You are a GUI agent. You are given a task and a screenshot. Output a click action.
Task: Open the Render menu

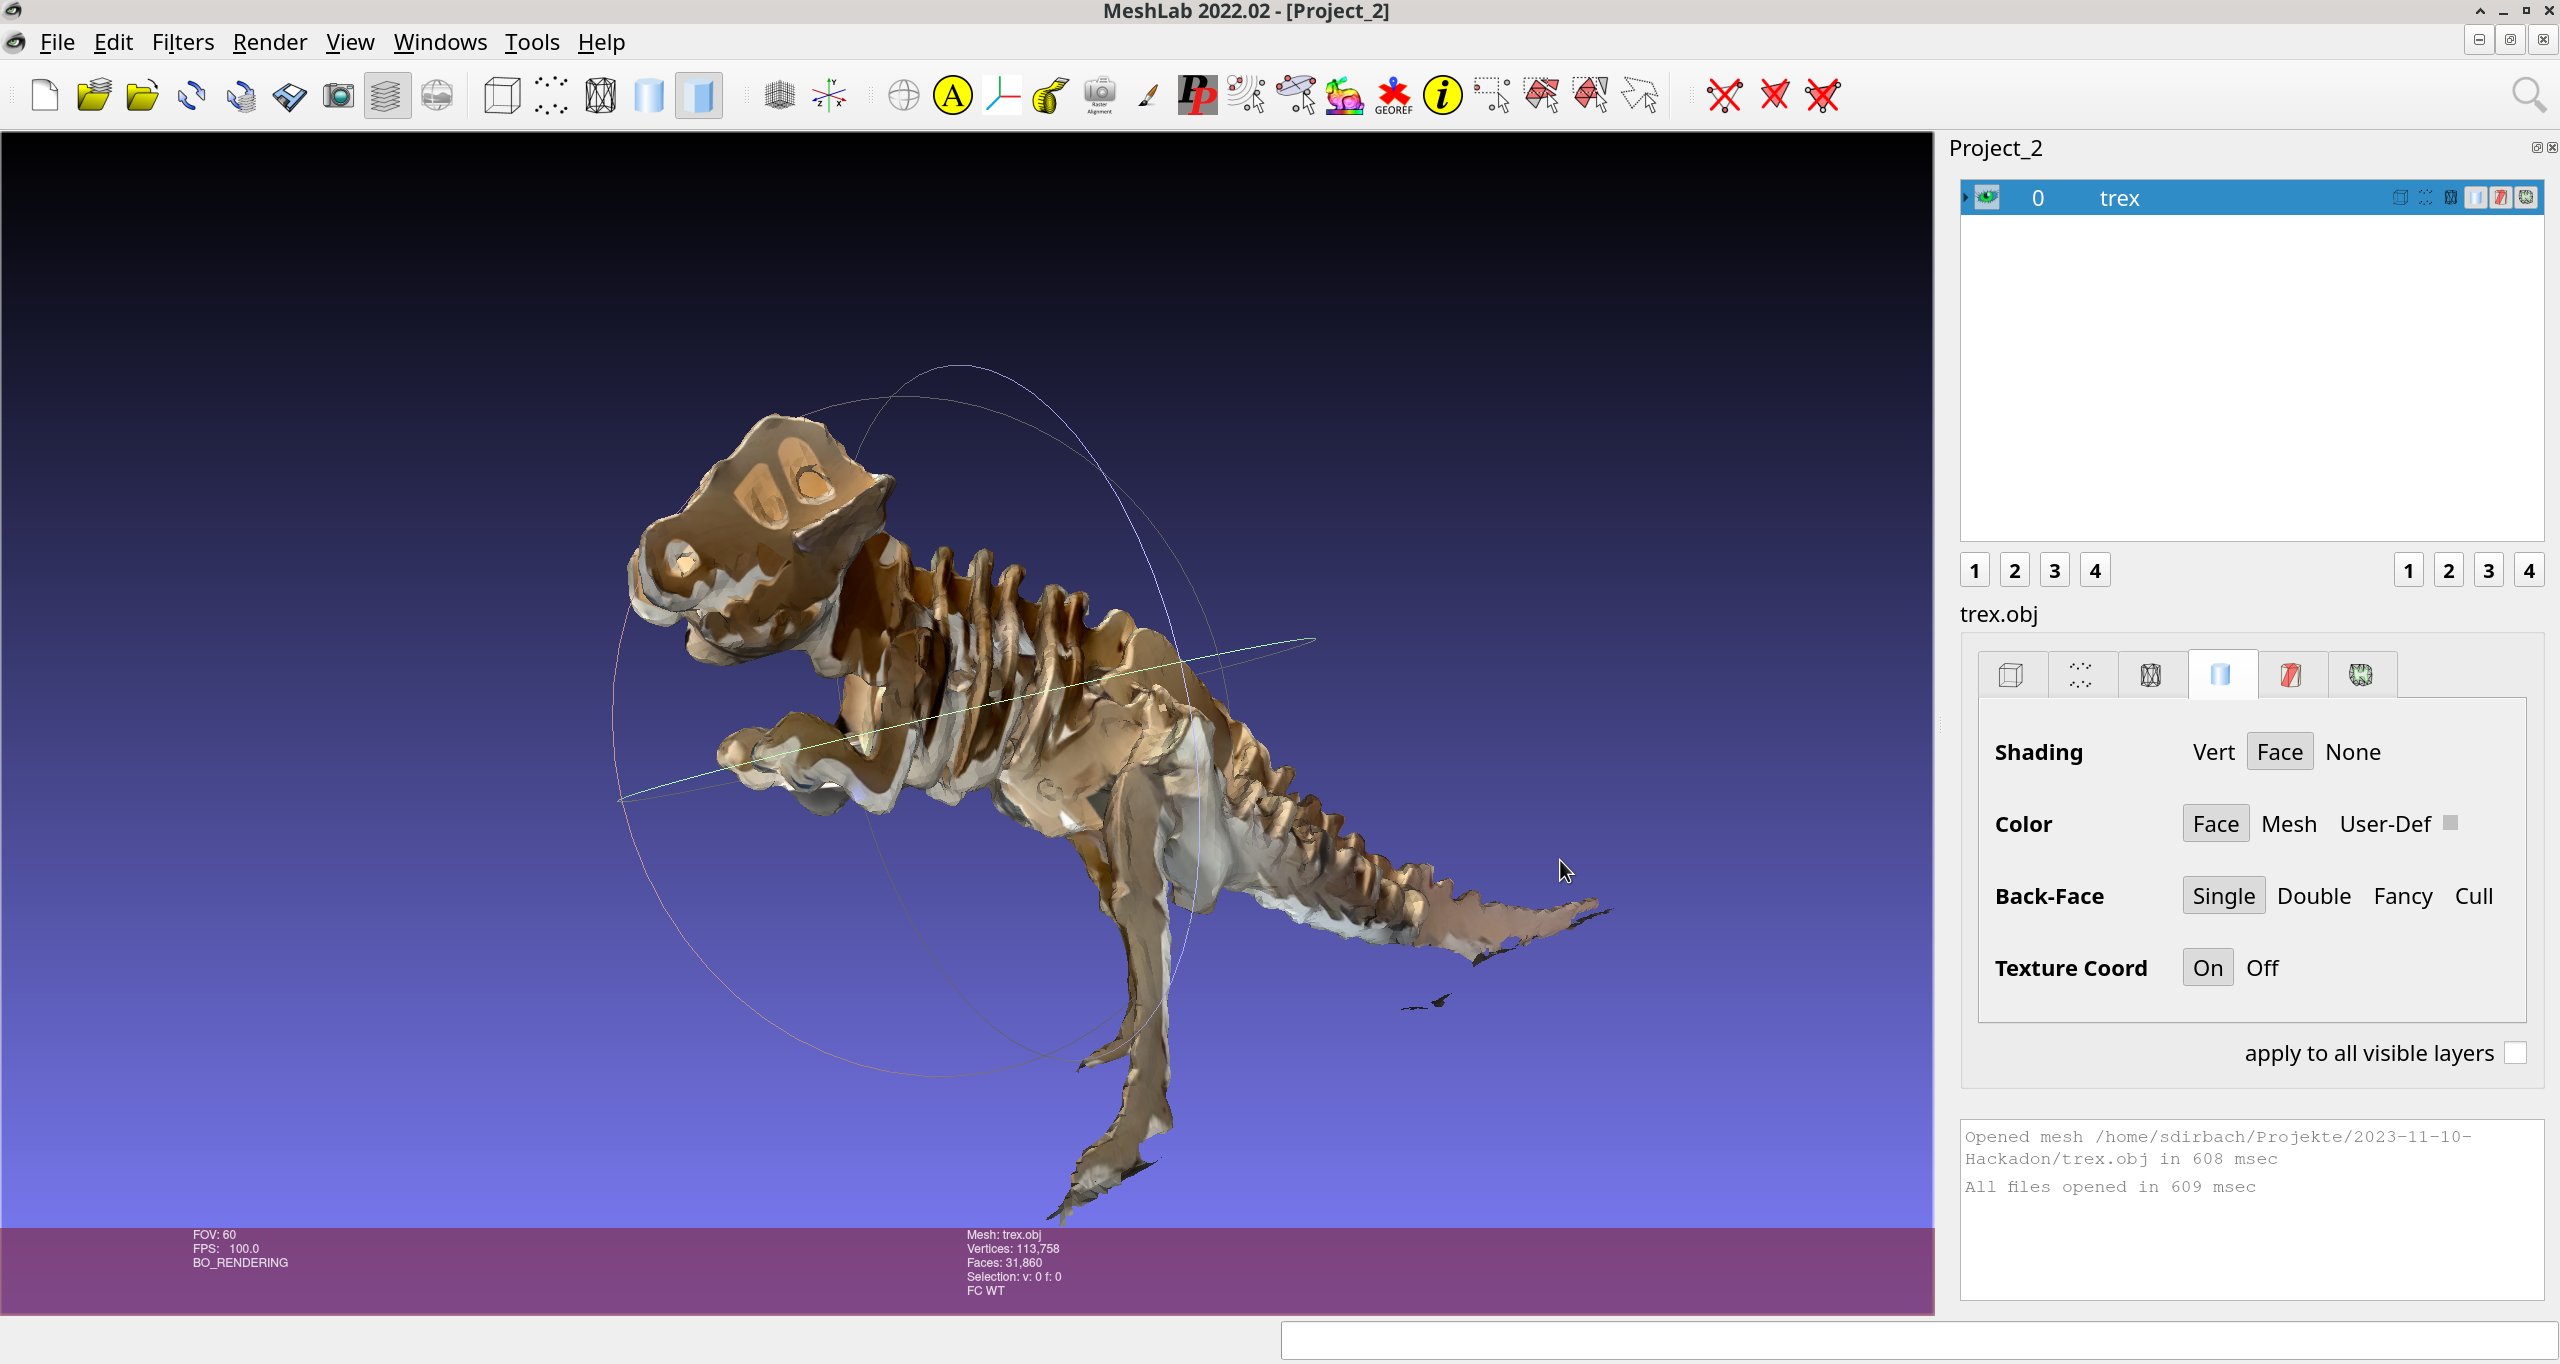pyautogui.click(x=269, y=42)
